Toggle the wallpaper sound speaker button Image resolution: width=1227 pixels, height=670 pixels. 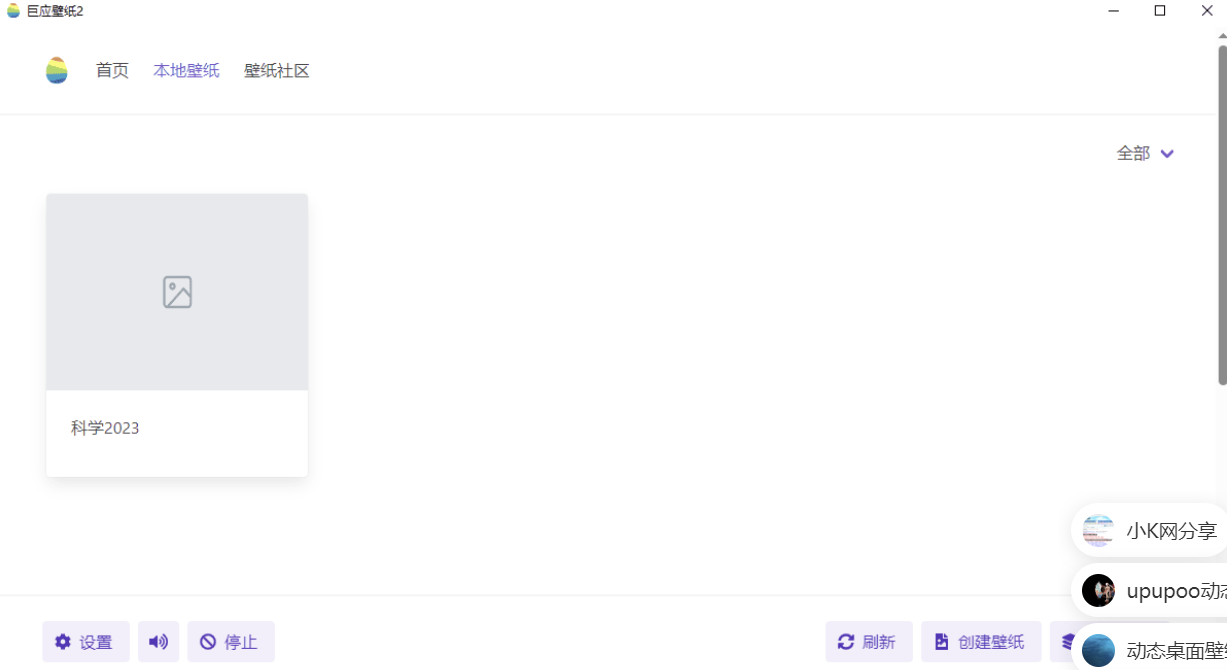pyautogui.click(x=158, y=642)
